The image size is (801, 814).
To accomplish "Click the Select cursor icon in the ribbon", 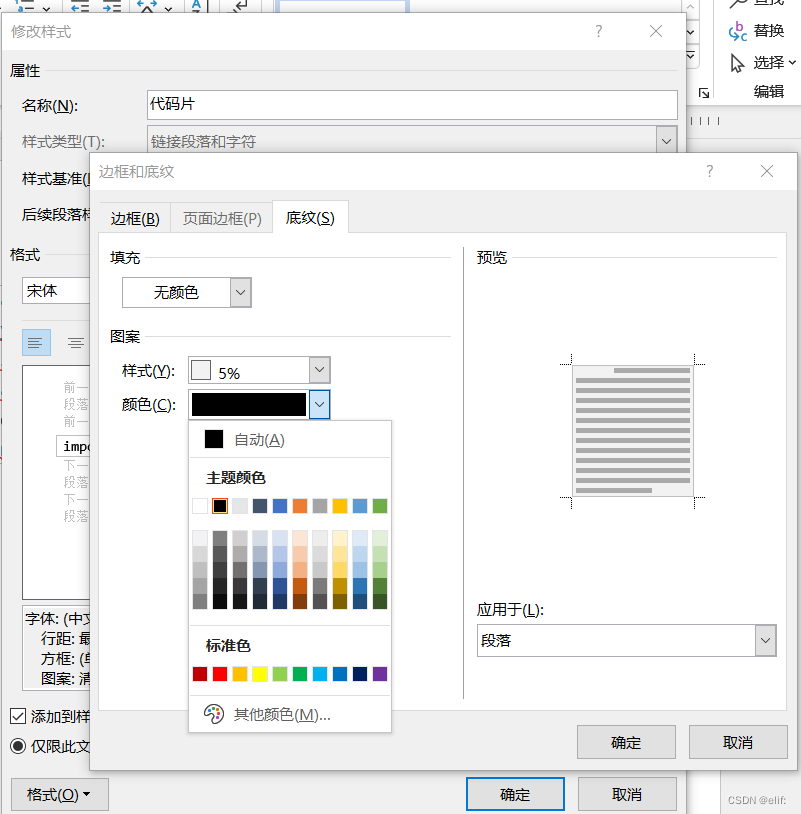I will 737,63.
